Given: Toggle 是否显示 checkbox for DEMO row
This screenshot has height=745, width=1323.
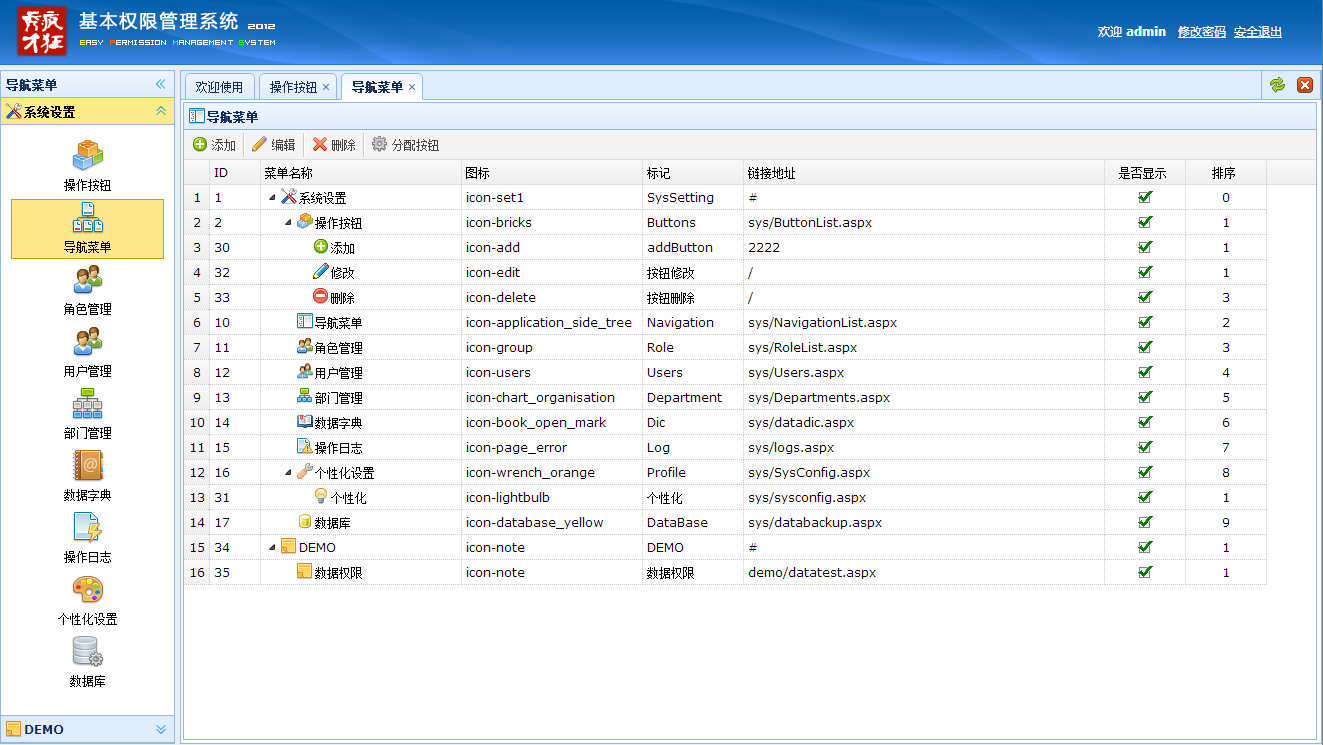Looking at the screenshot, I should pos(1145,547).
